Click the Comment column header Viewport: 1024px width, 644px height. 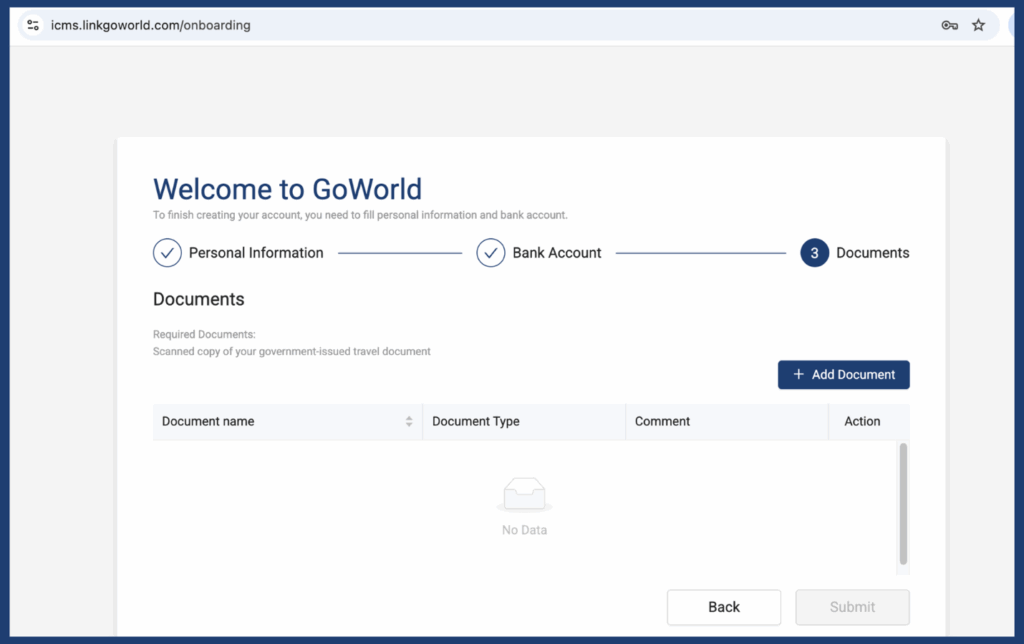[662, 422]
